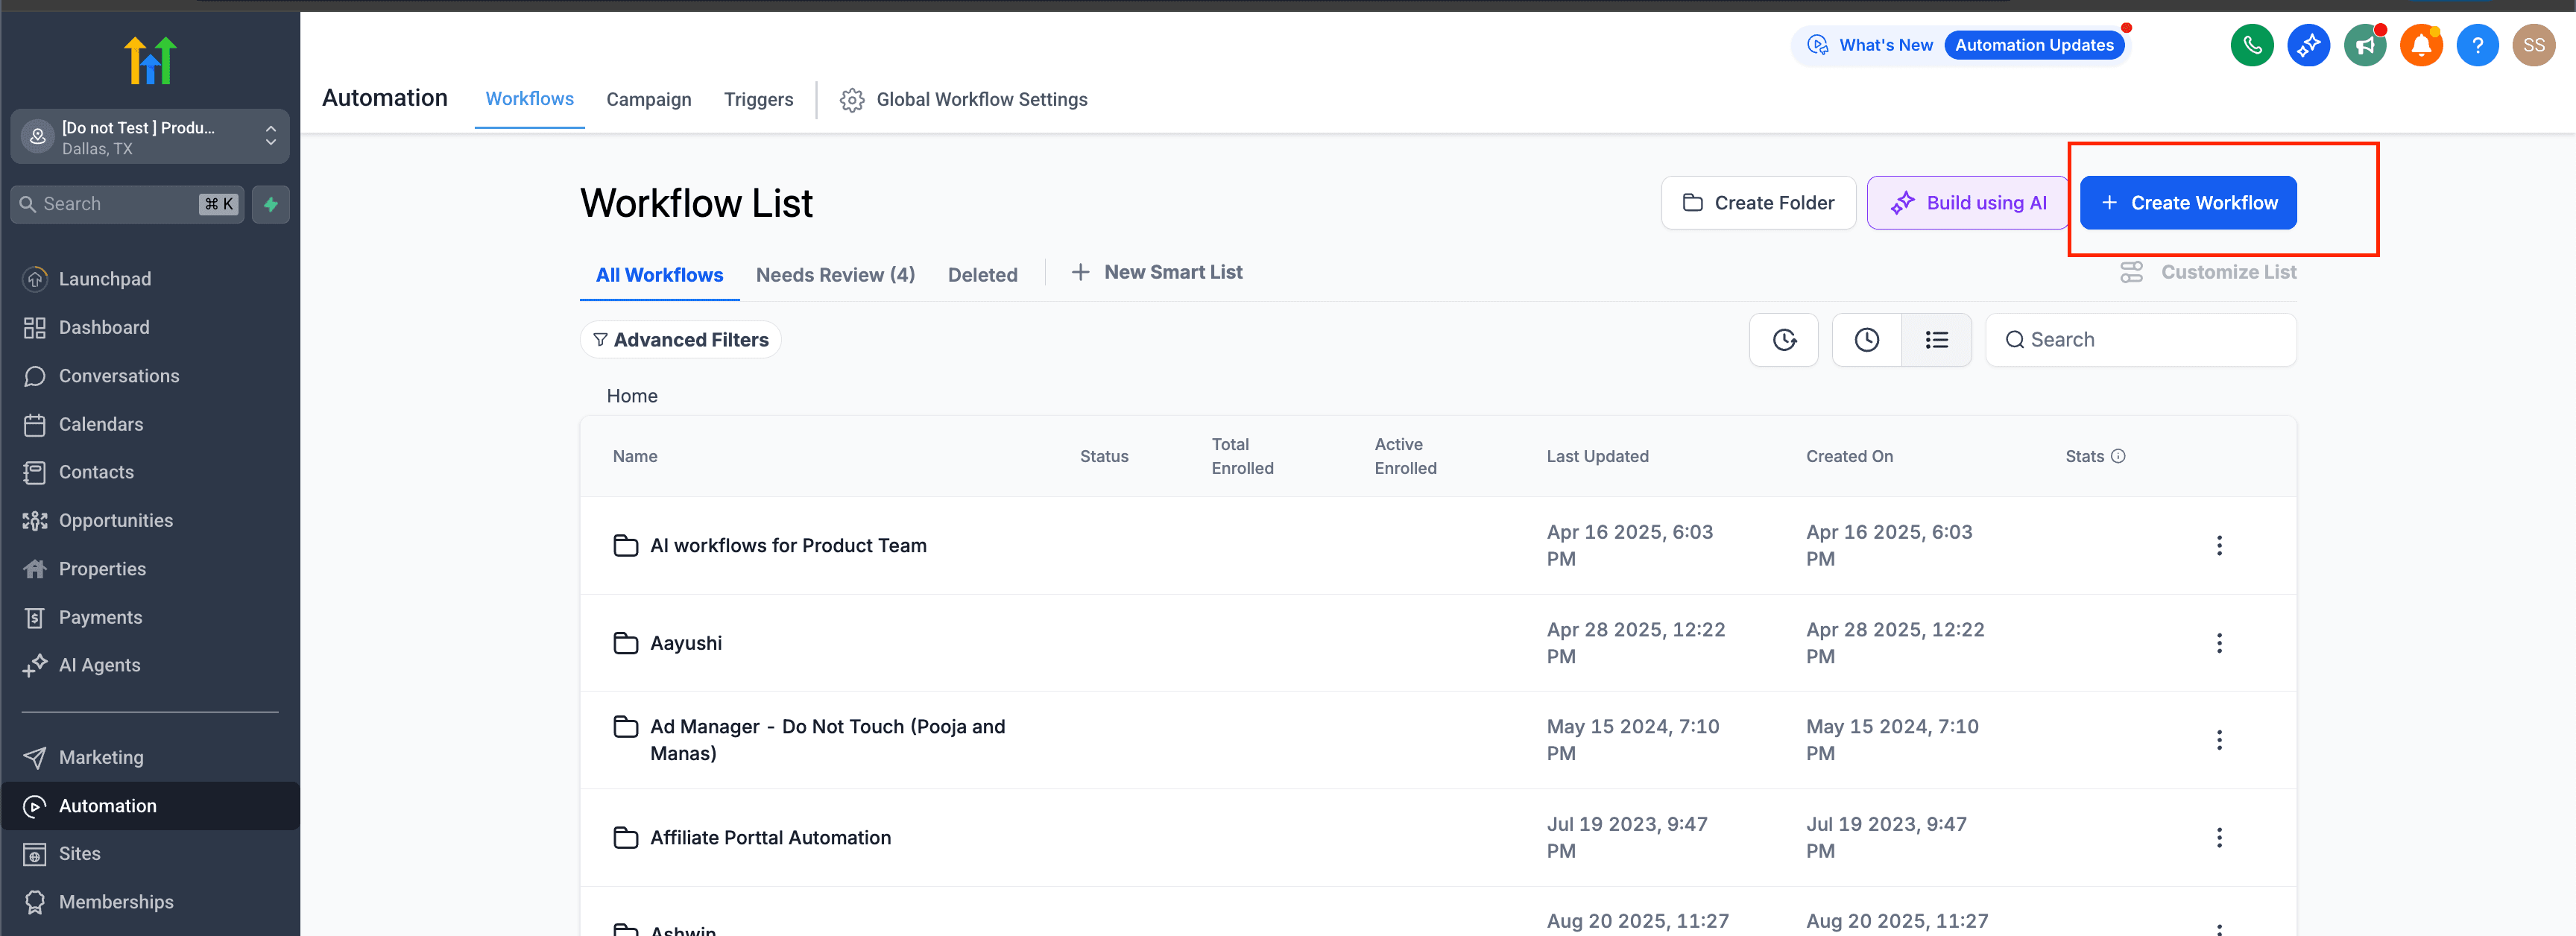Open the three-dot menu for Aayushi folder
Screen dimensions: 2576x936
pos(2220,643)
